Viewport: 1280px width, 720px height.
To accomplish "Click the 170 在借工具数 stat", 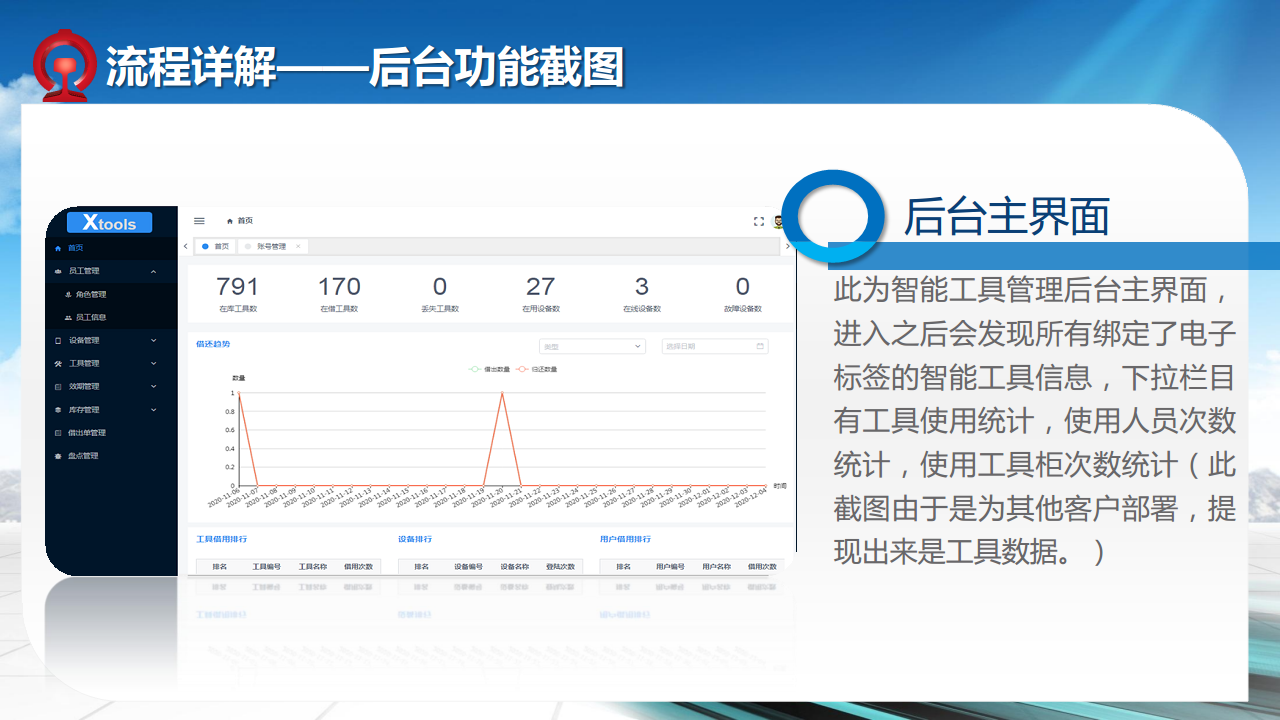I will click(339, 293).
